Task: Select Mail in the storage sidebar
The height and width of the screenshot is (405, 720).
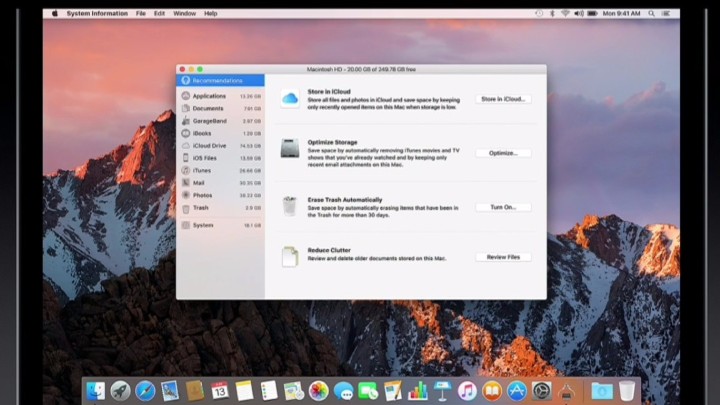Action: click(220, 183)
